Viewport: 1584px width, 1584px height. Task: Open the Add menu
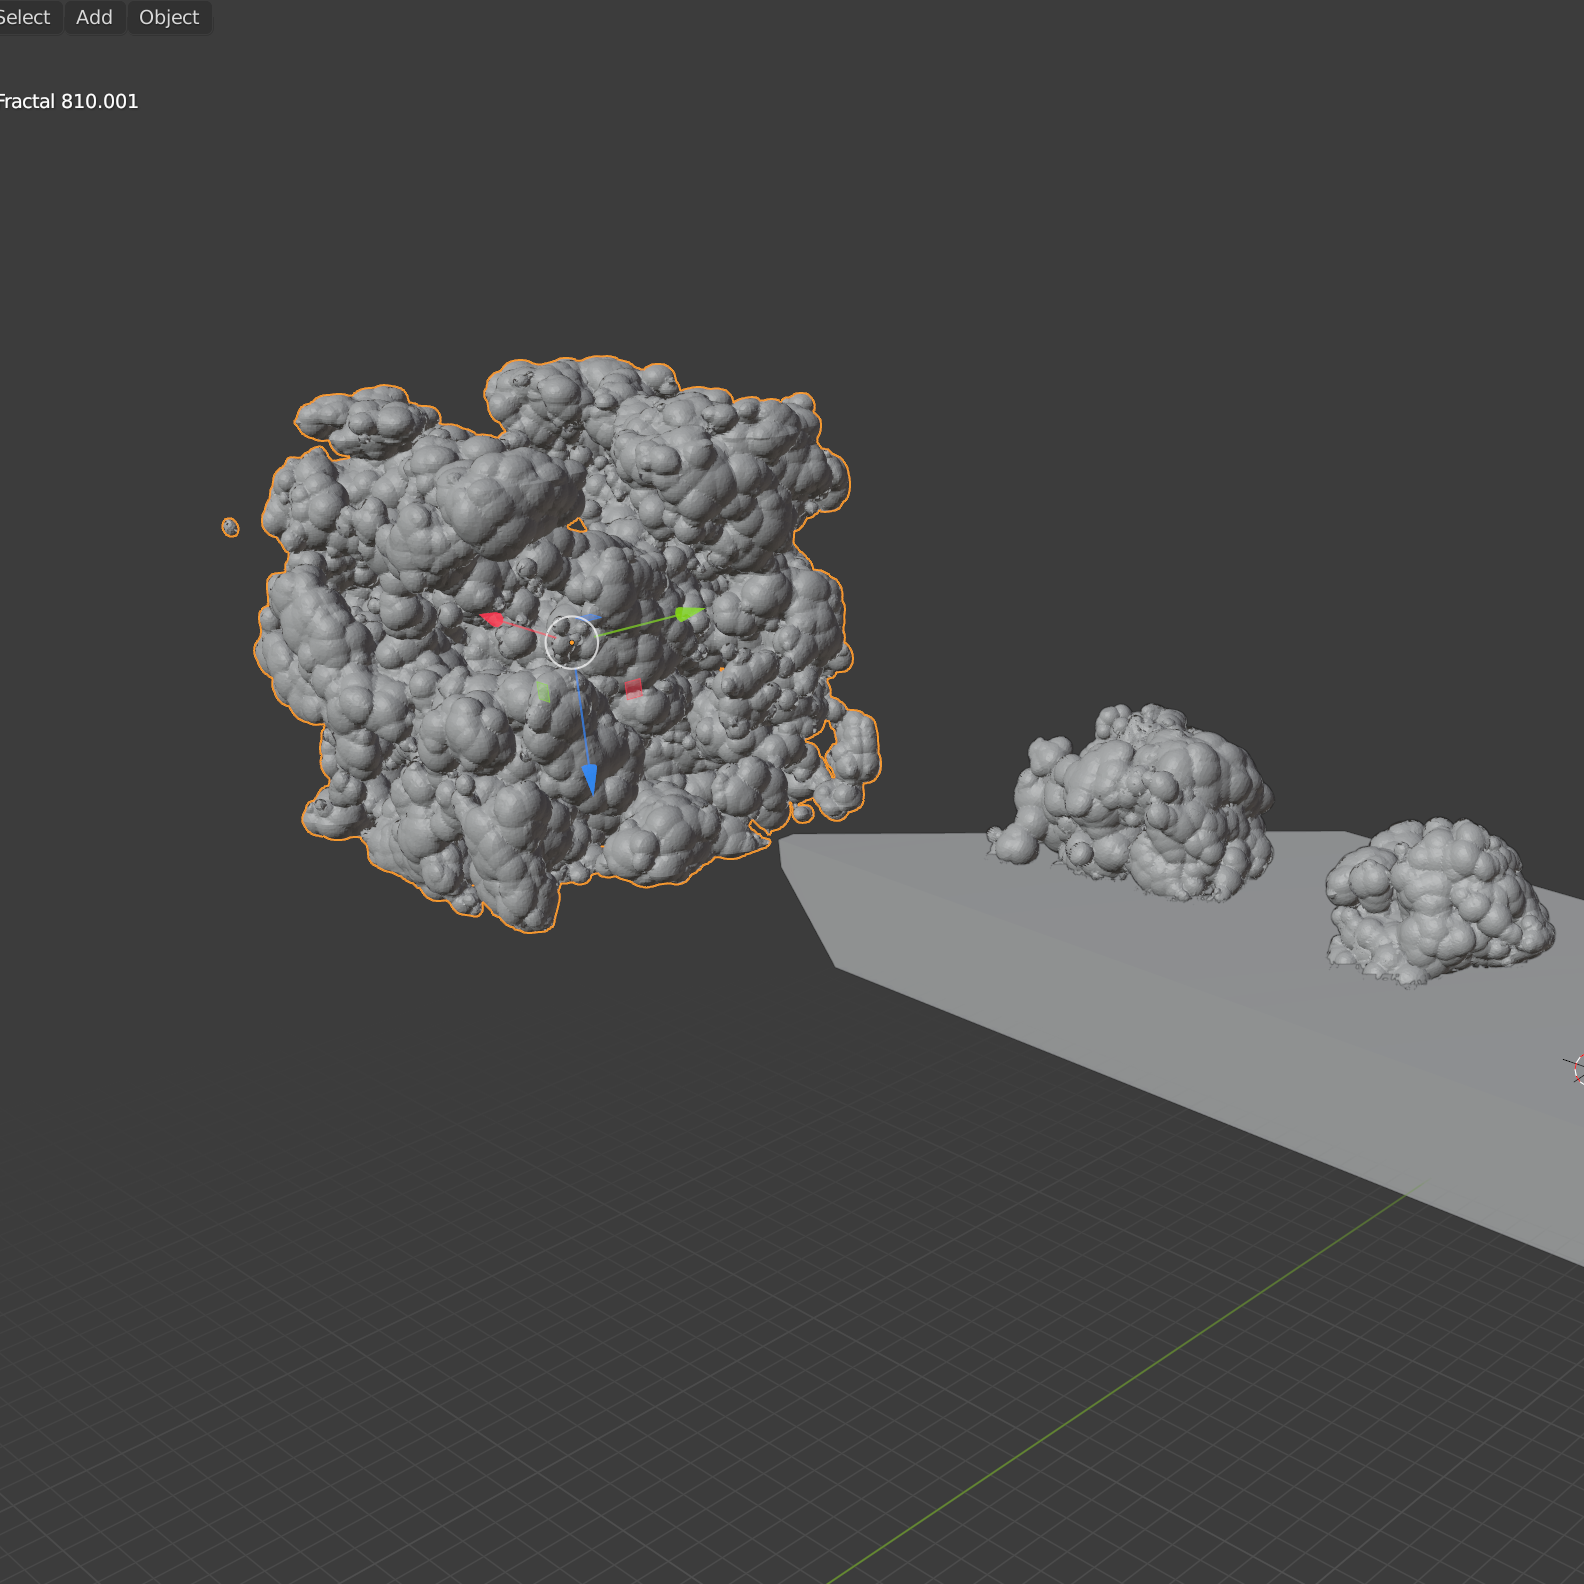point(94,17)
